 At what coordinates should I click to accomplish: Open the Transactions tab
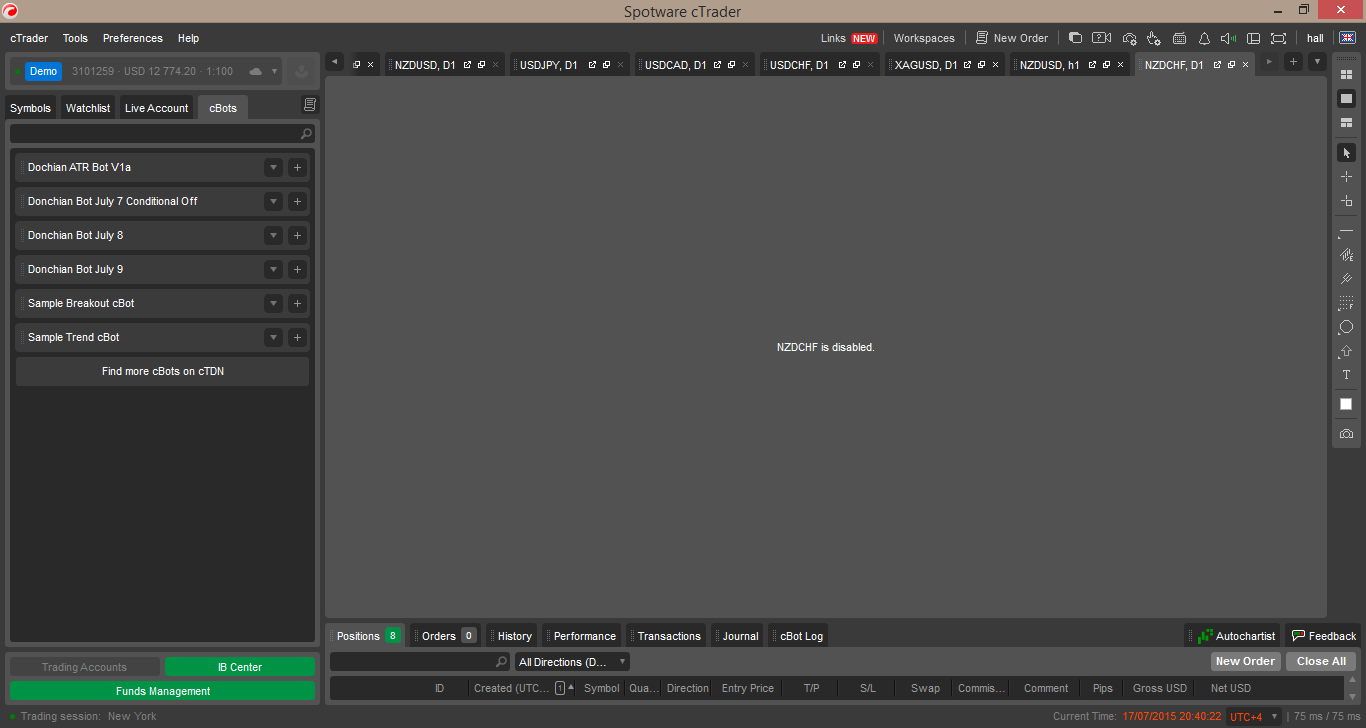click(x=667, y=636)
